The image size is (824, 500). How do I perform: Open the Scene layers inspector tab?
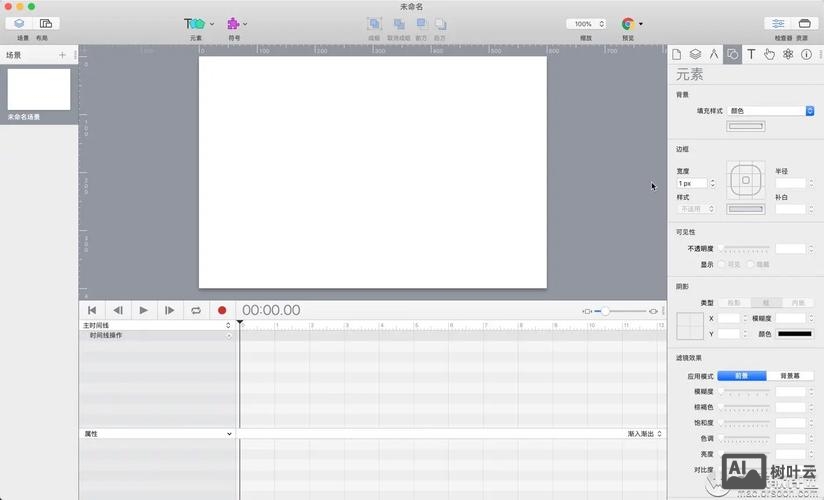click(695, 54)
